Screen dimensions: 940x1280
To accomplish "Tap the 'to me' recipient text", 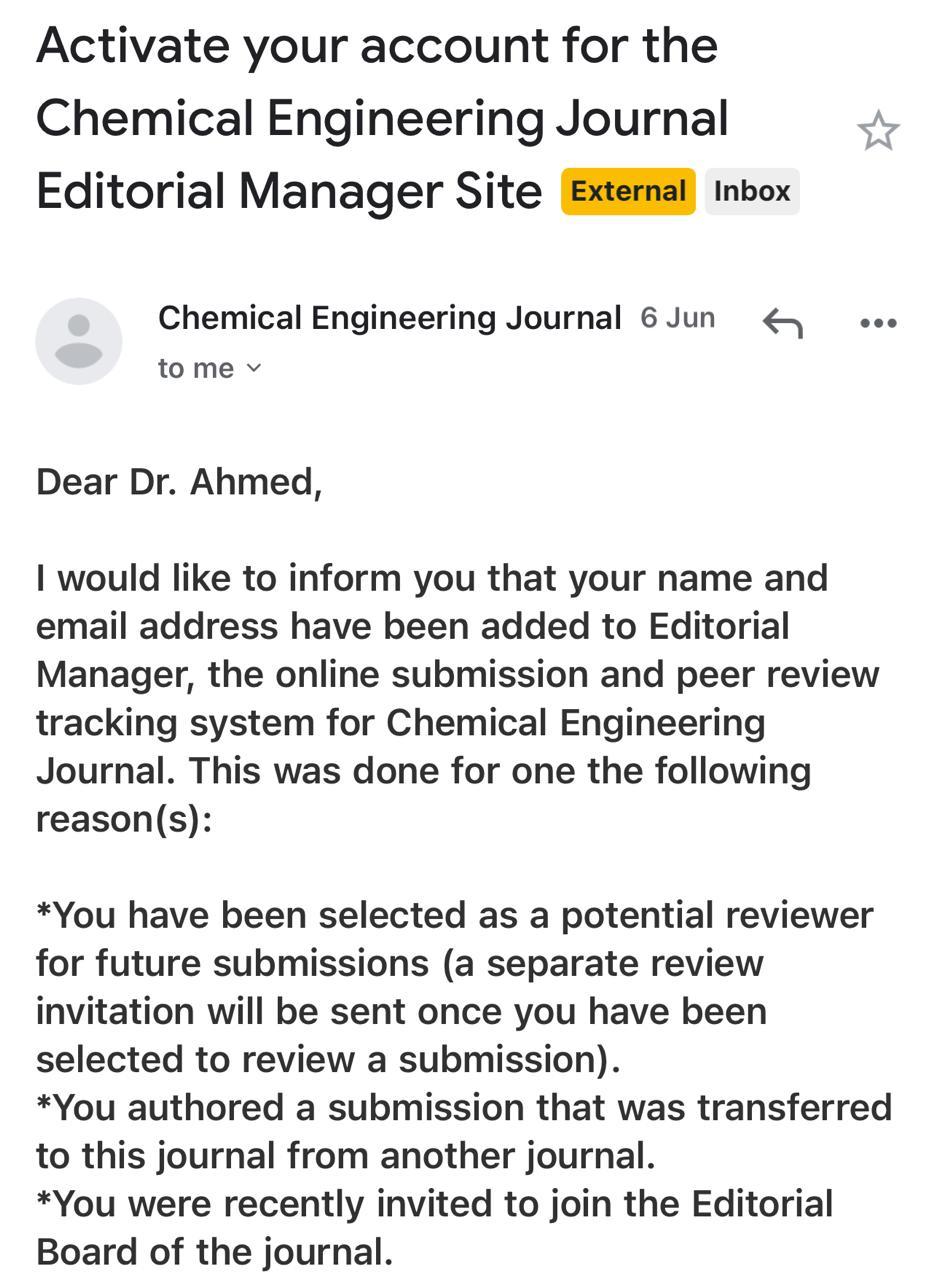I will click(x=196, y=368).
